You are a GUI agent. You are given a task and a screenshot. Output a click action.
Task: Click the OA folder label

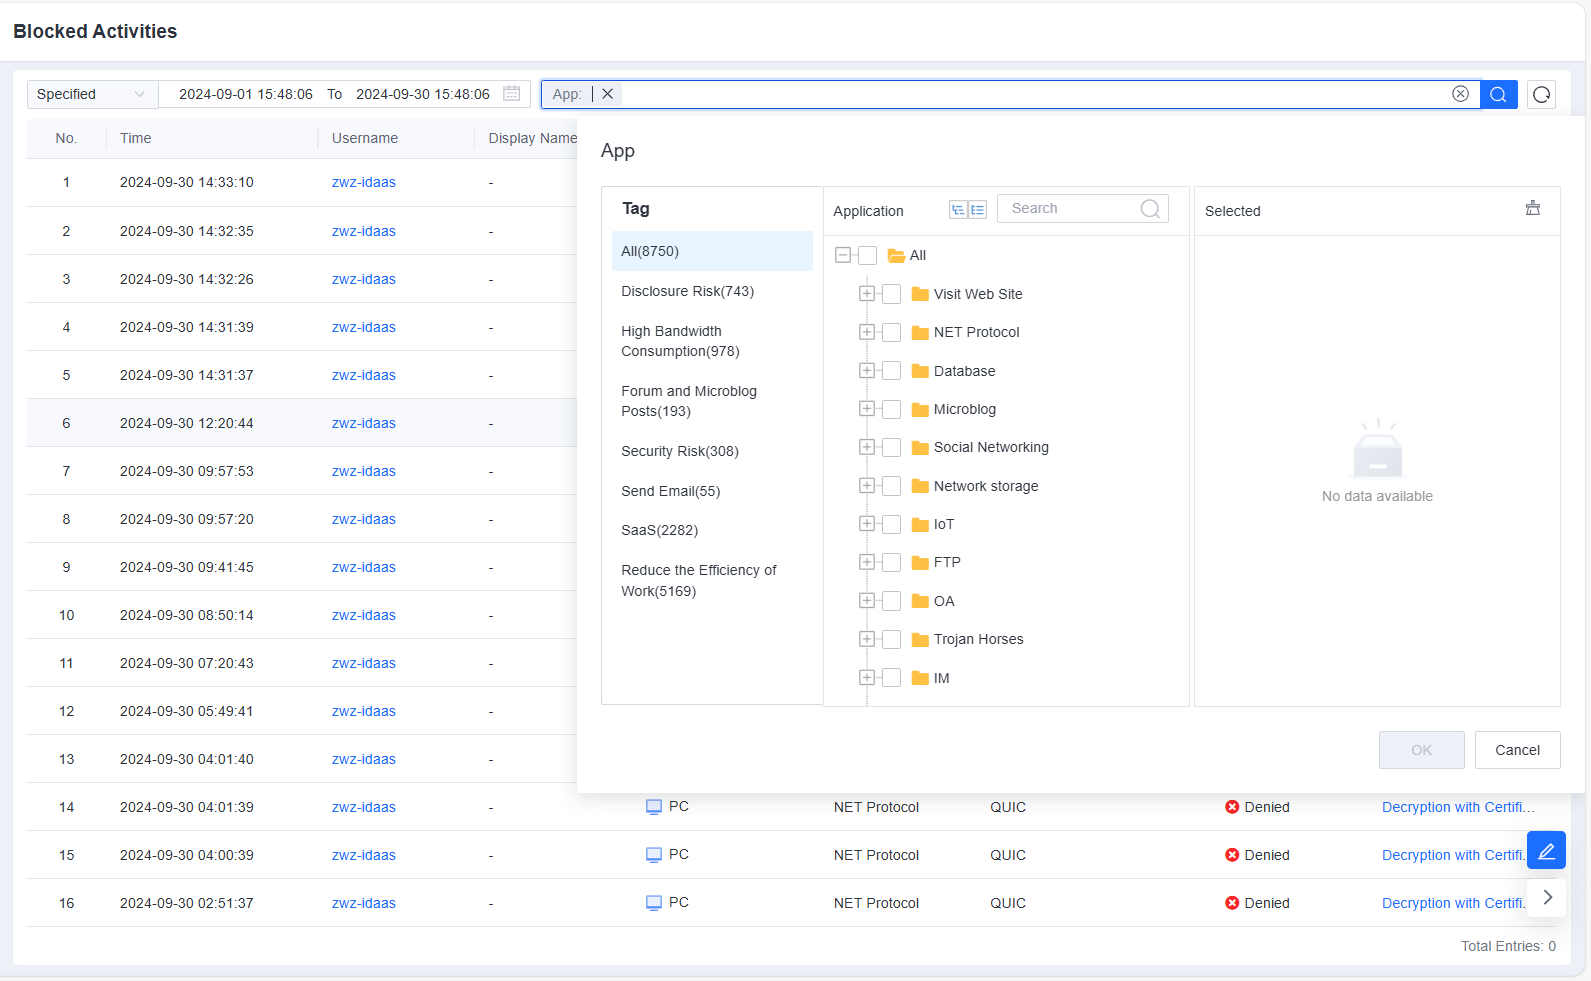coord(944,601)
